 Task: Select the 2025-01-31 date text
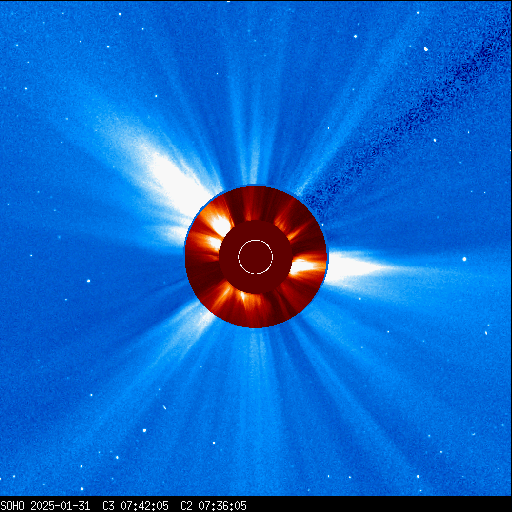60,506
